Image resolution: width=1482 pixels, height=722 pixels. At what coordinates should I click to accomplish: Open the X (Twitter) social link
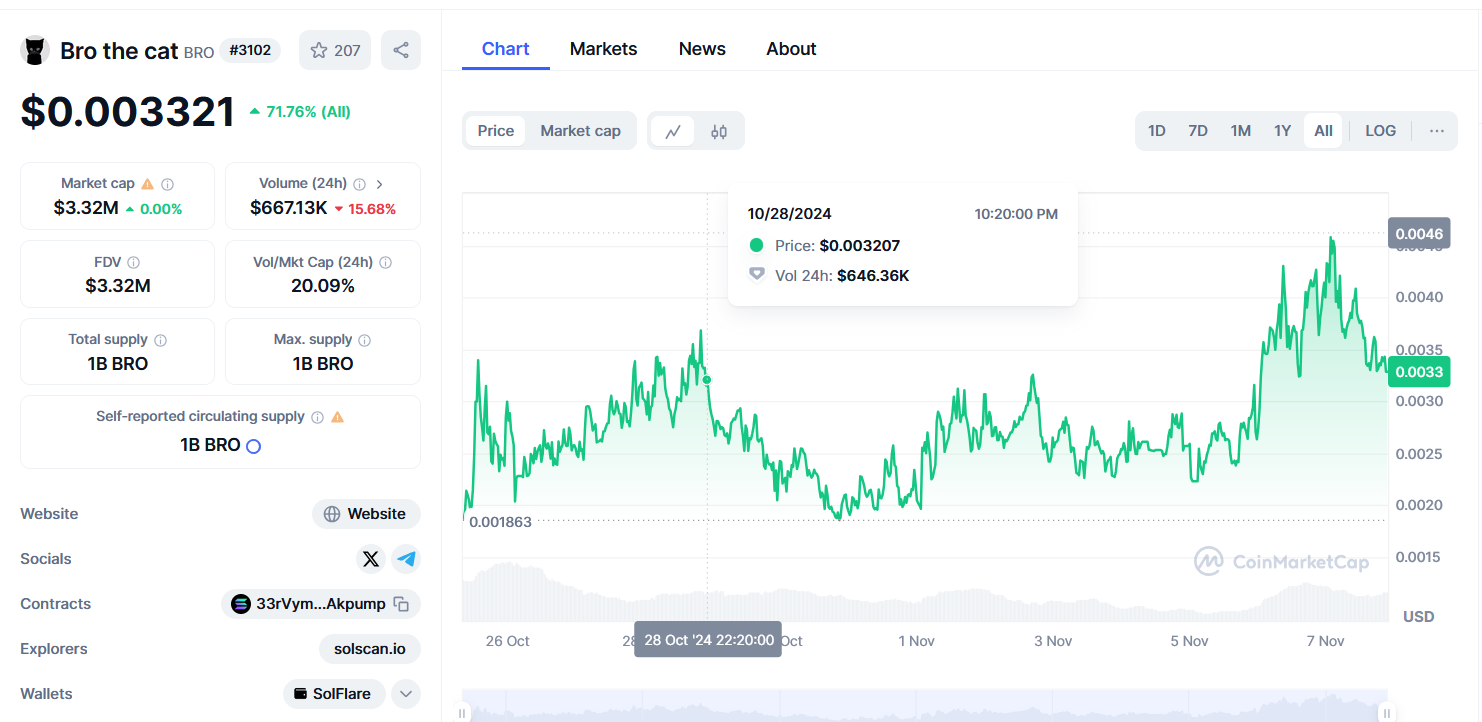(371, 559)
